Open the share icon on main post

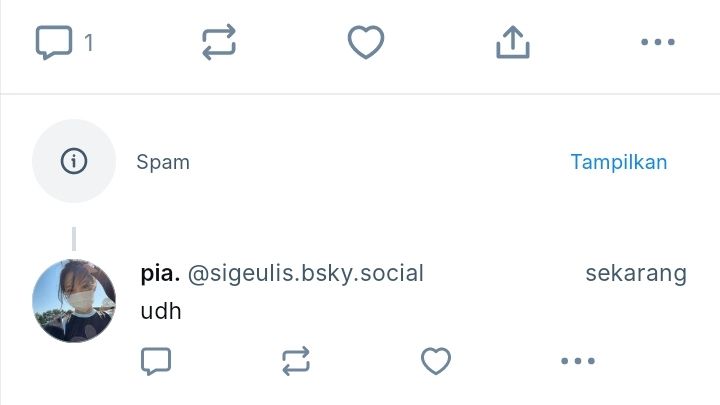[x=513, y=42]
